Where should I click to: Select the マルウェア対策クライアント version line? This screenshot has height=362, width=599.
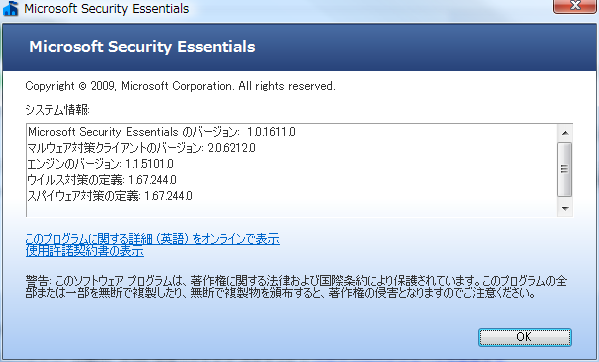141,148
